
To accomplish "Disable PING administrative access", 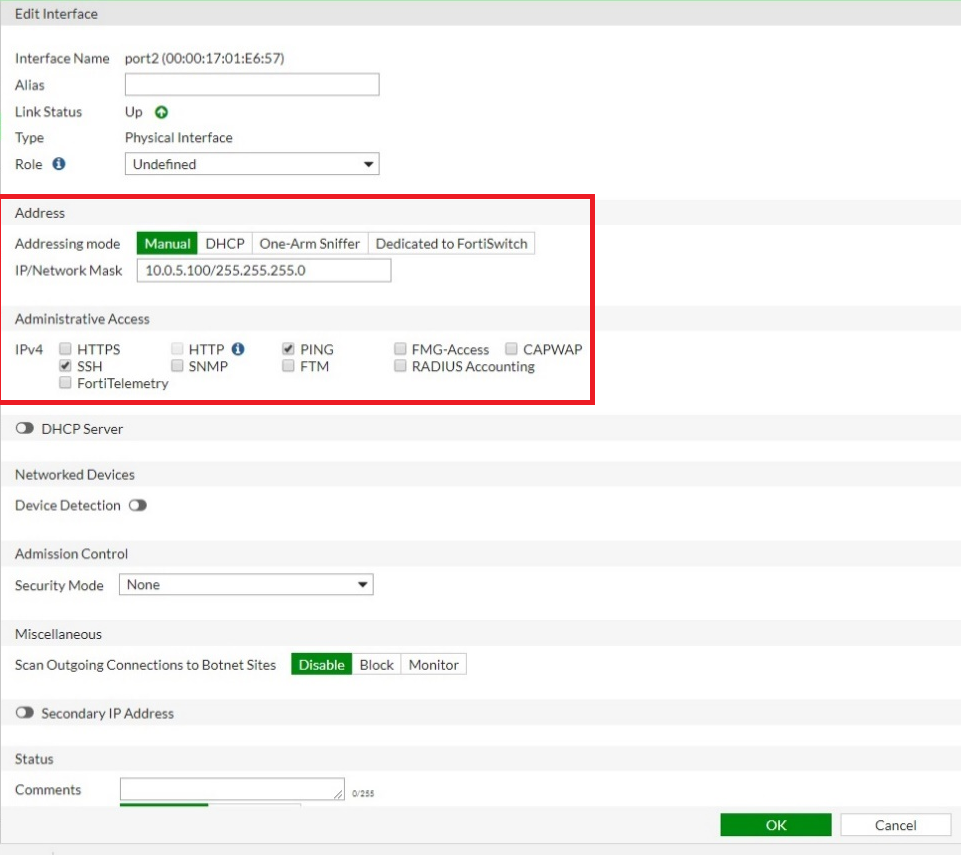I will point(287,348).
